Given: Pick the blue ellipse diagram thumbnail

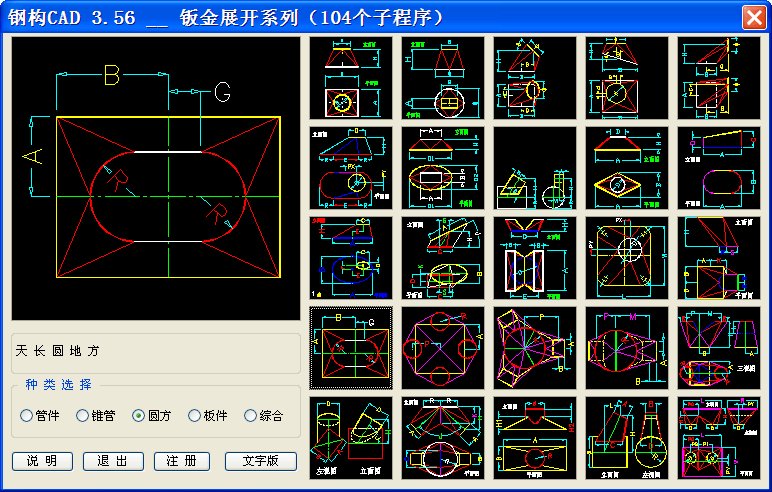Looking at the screenshot, I should (350, 257).
